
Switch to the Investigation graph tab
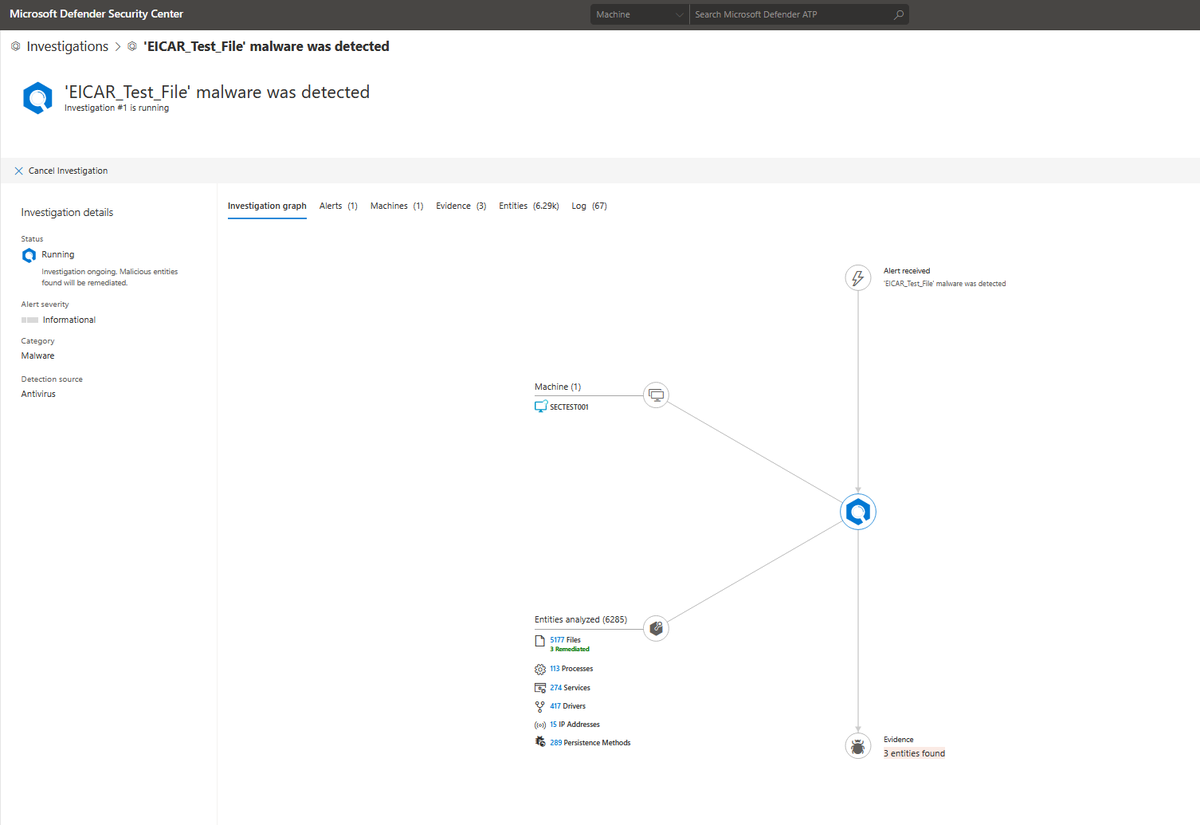(x=267, y=206)
